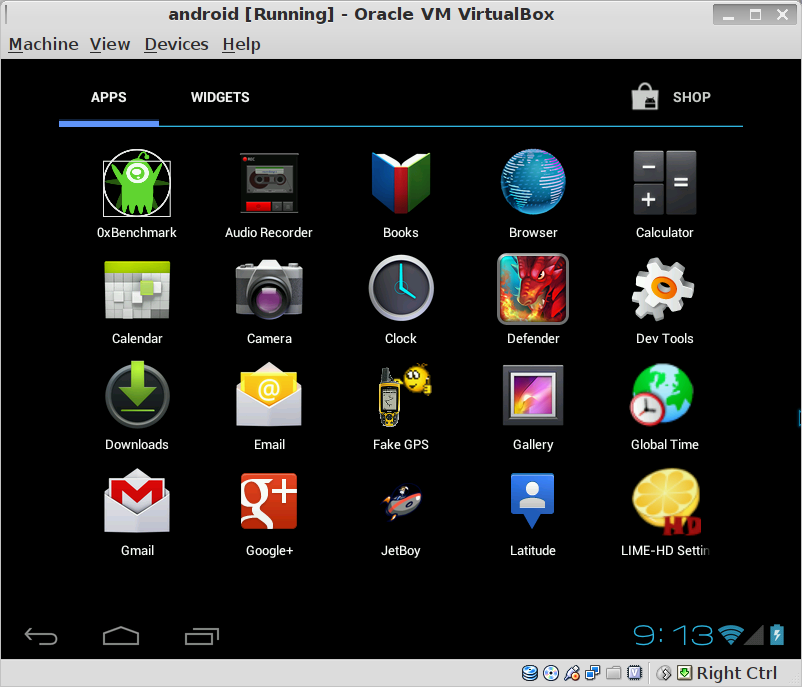
Task: Launch Fake GPS
Action: 401,394
